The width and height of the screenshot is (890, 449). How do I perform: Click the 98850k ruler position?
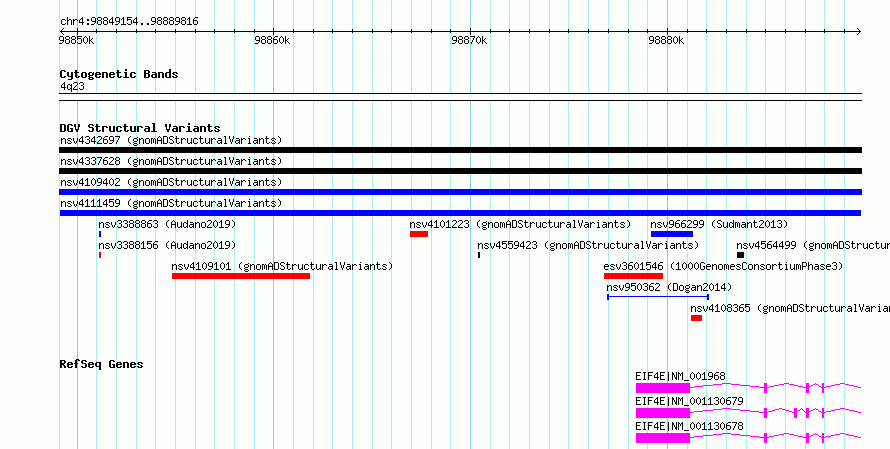[x=76, y=41]
